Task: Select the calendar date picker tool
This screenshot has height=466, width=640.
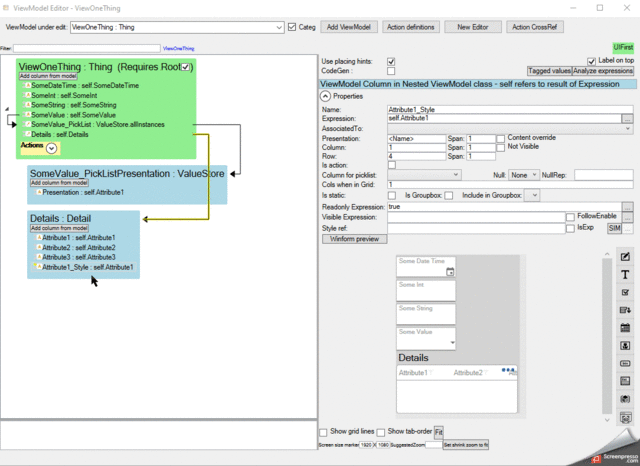Action: point(625,328)
